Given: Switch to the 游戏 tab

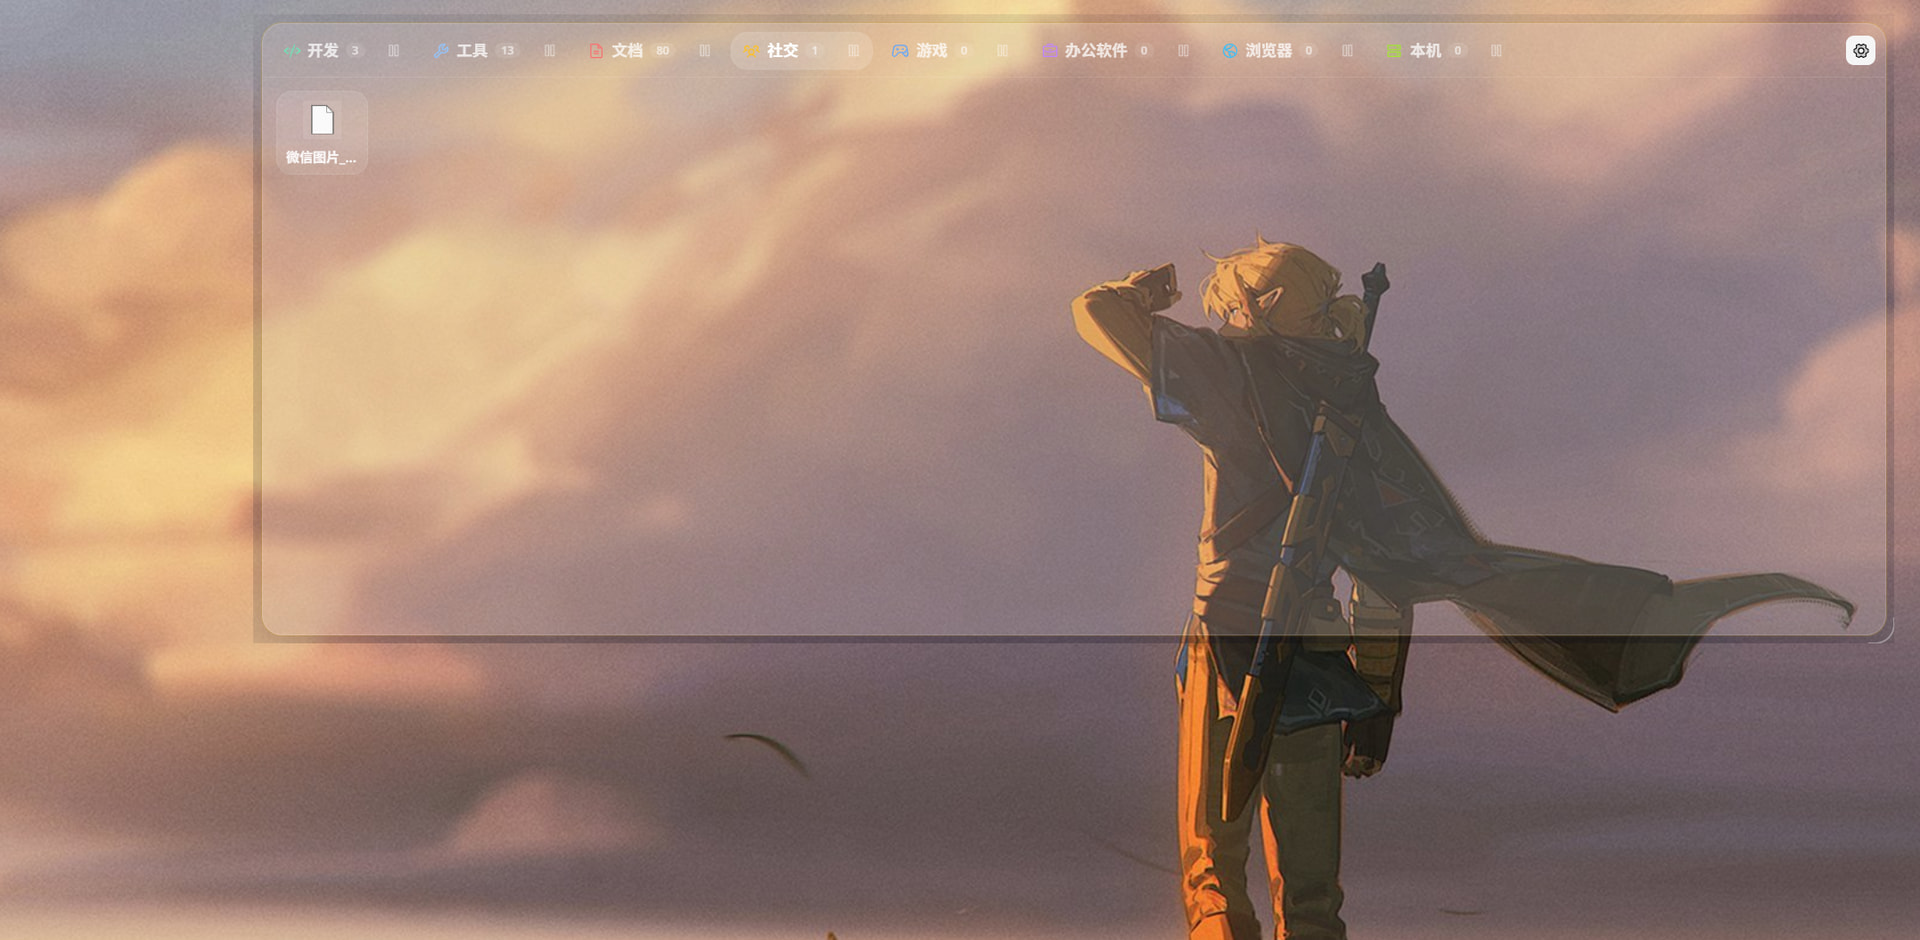Looking at the screenshot, I should point(932,51).
